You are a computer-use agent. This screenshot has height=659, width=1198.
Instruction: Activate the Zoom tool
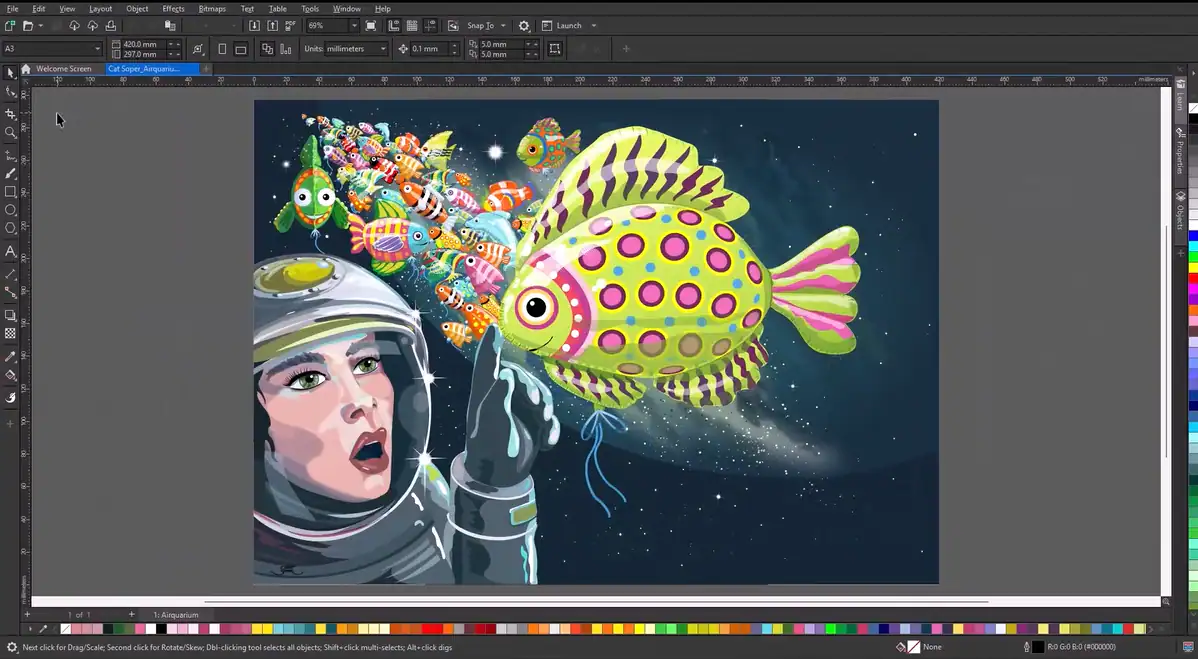(x=10, y=130)
